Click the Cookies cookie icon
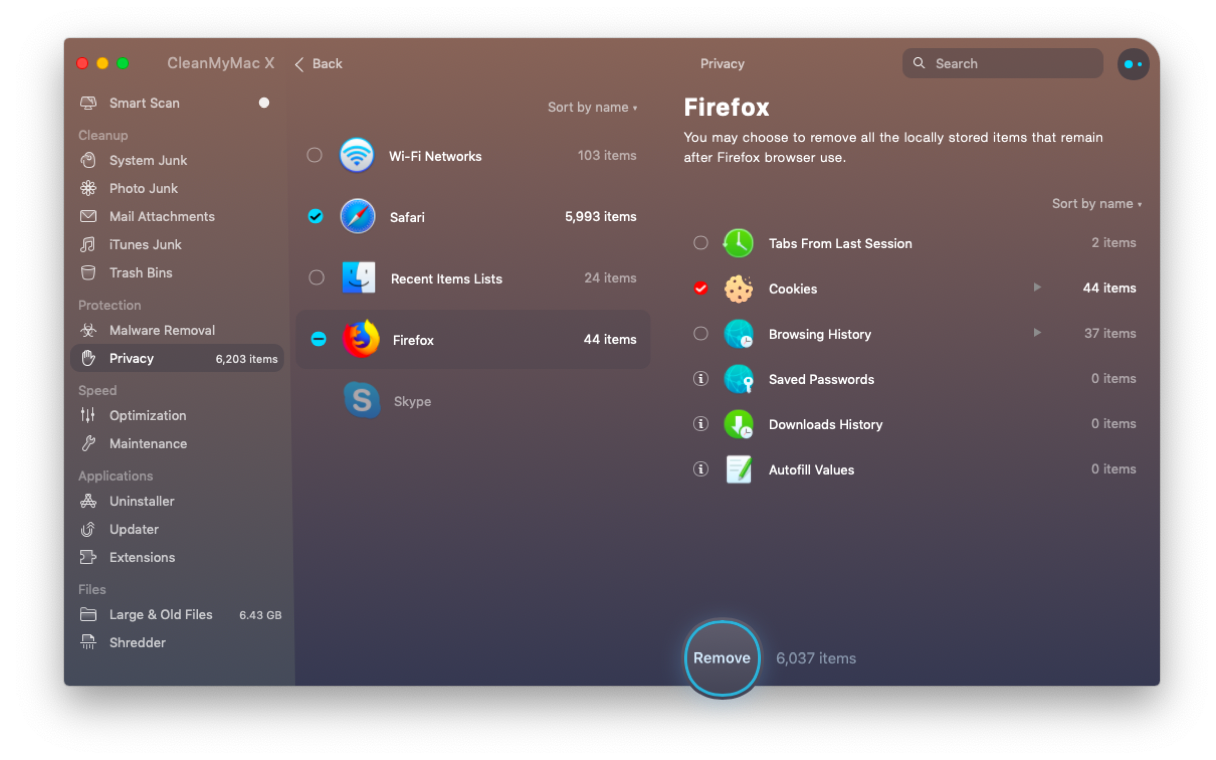Image resolution: width=1216 pixels, height=760 pixels. 738,289
